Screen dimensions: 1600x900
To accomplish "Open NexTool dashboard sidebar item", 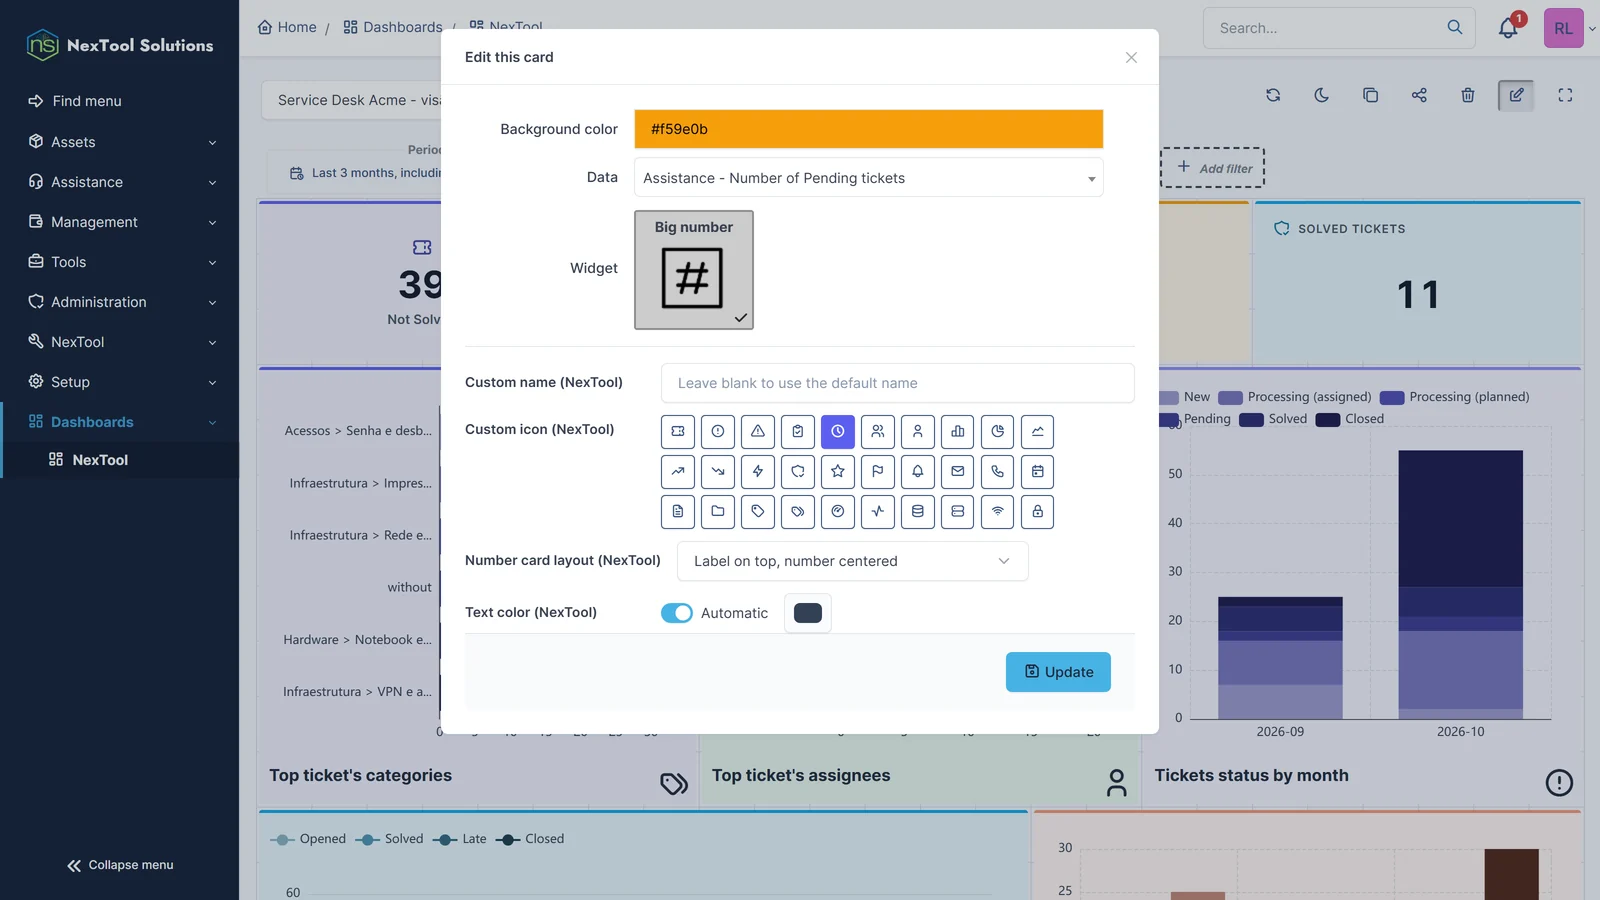I will coord(120,460).
